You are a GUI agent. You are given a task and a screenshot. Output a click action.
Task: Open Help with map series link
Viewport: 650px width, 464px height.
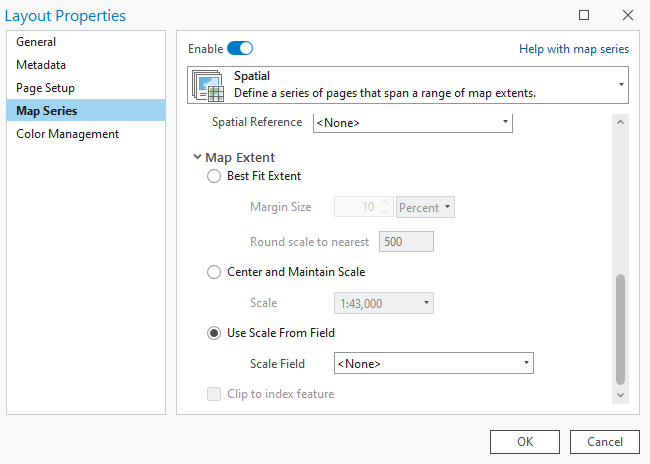pyautogui.click(x=574, y=48)
